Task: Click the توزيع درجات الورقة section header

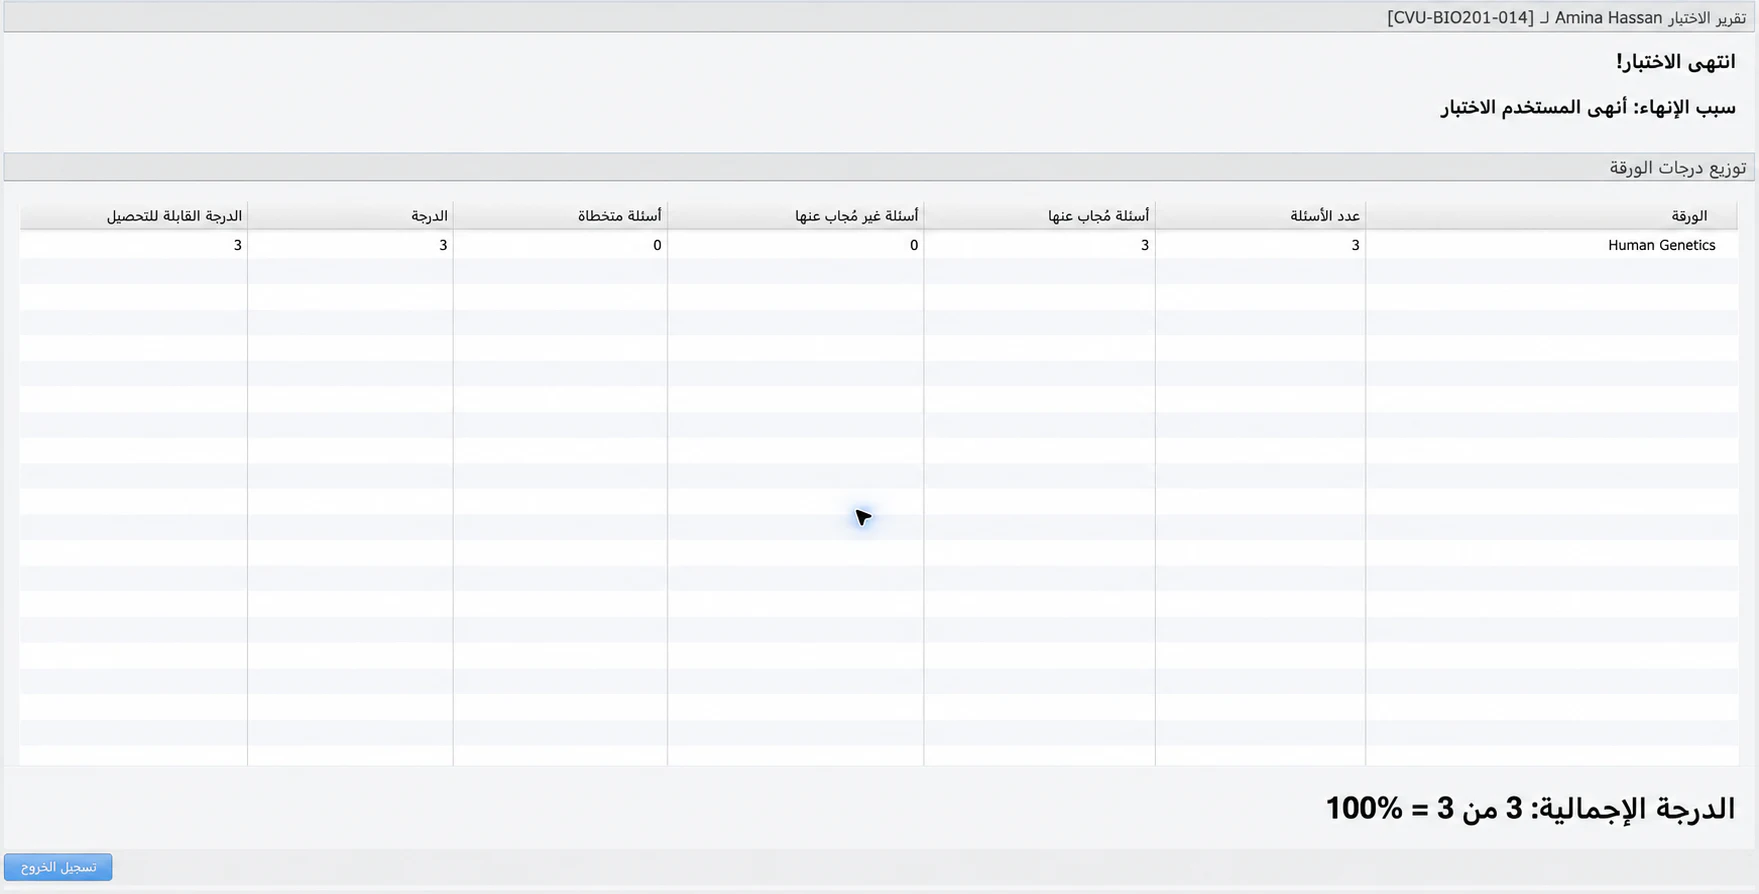Action: (1677, 167)
